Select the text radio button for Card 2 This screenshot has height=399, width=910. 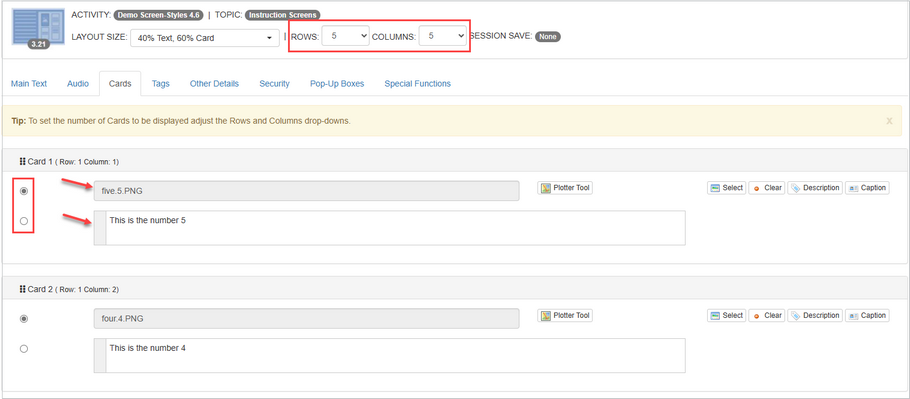point(24,349)
